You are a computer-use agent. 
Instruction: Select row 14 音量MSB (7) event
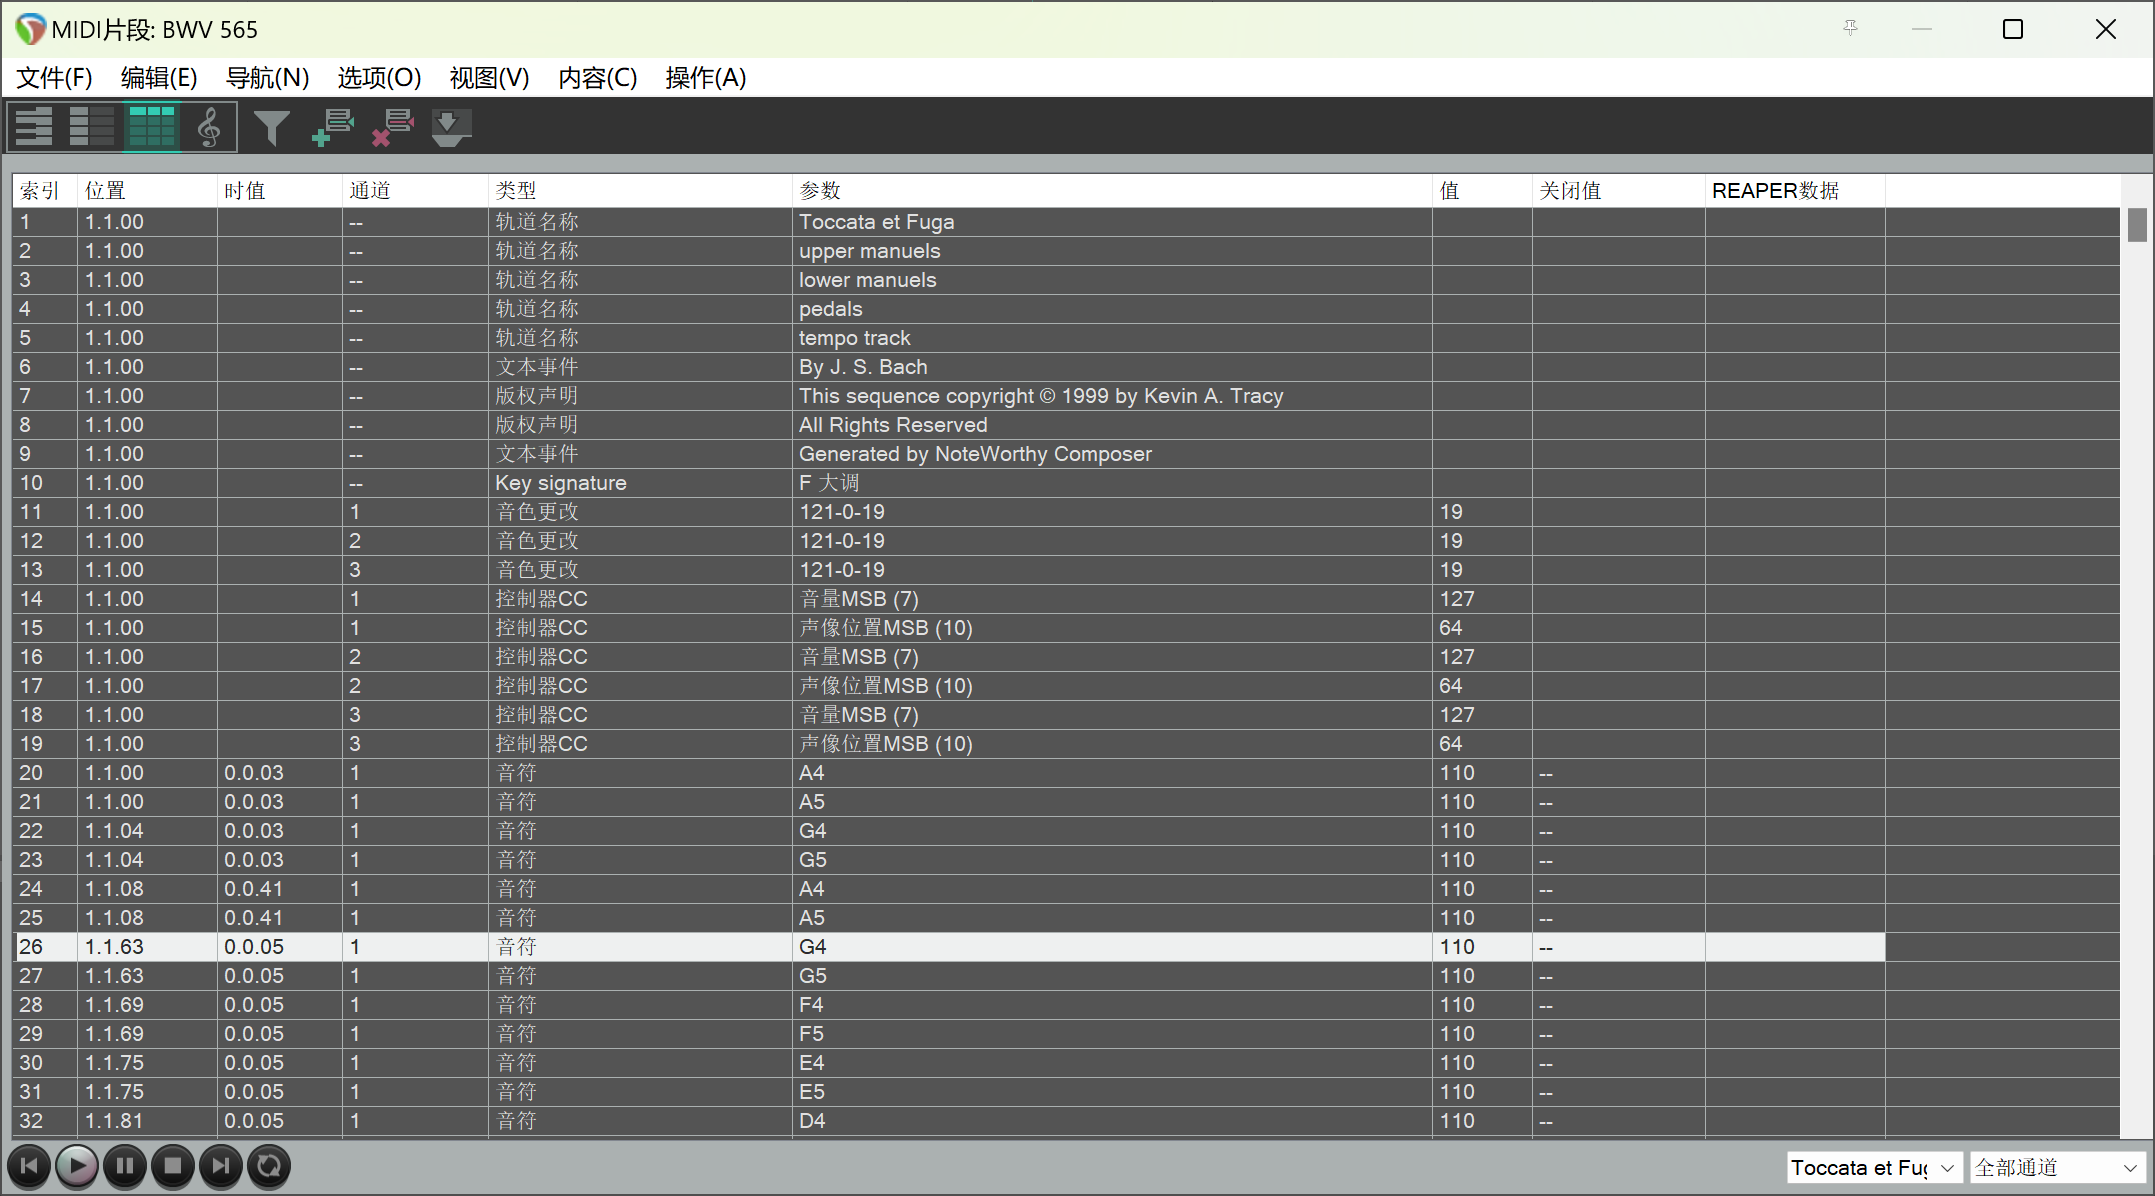(x=1066, y=599)
